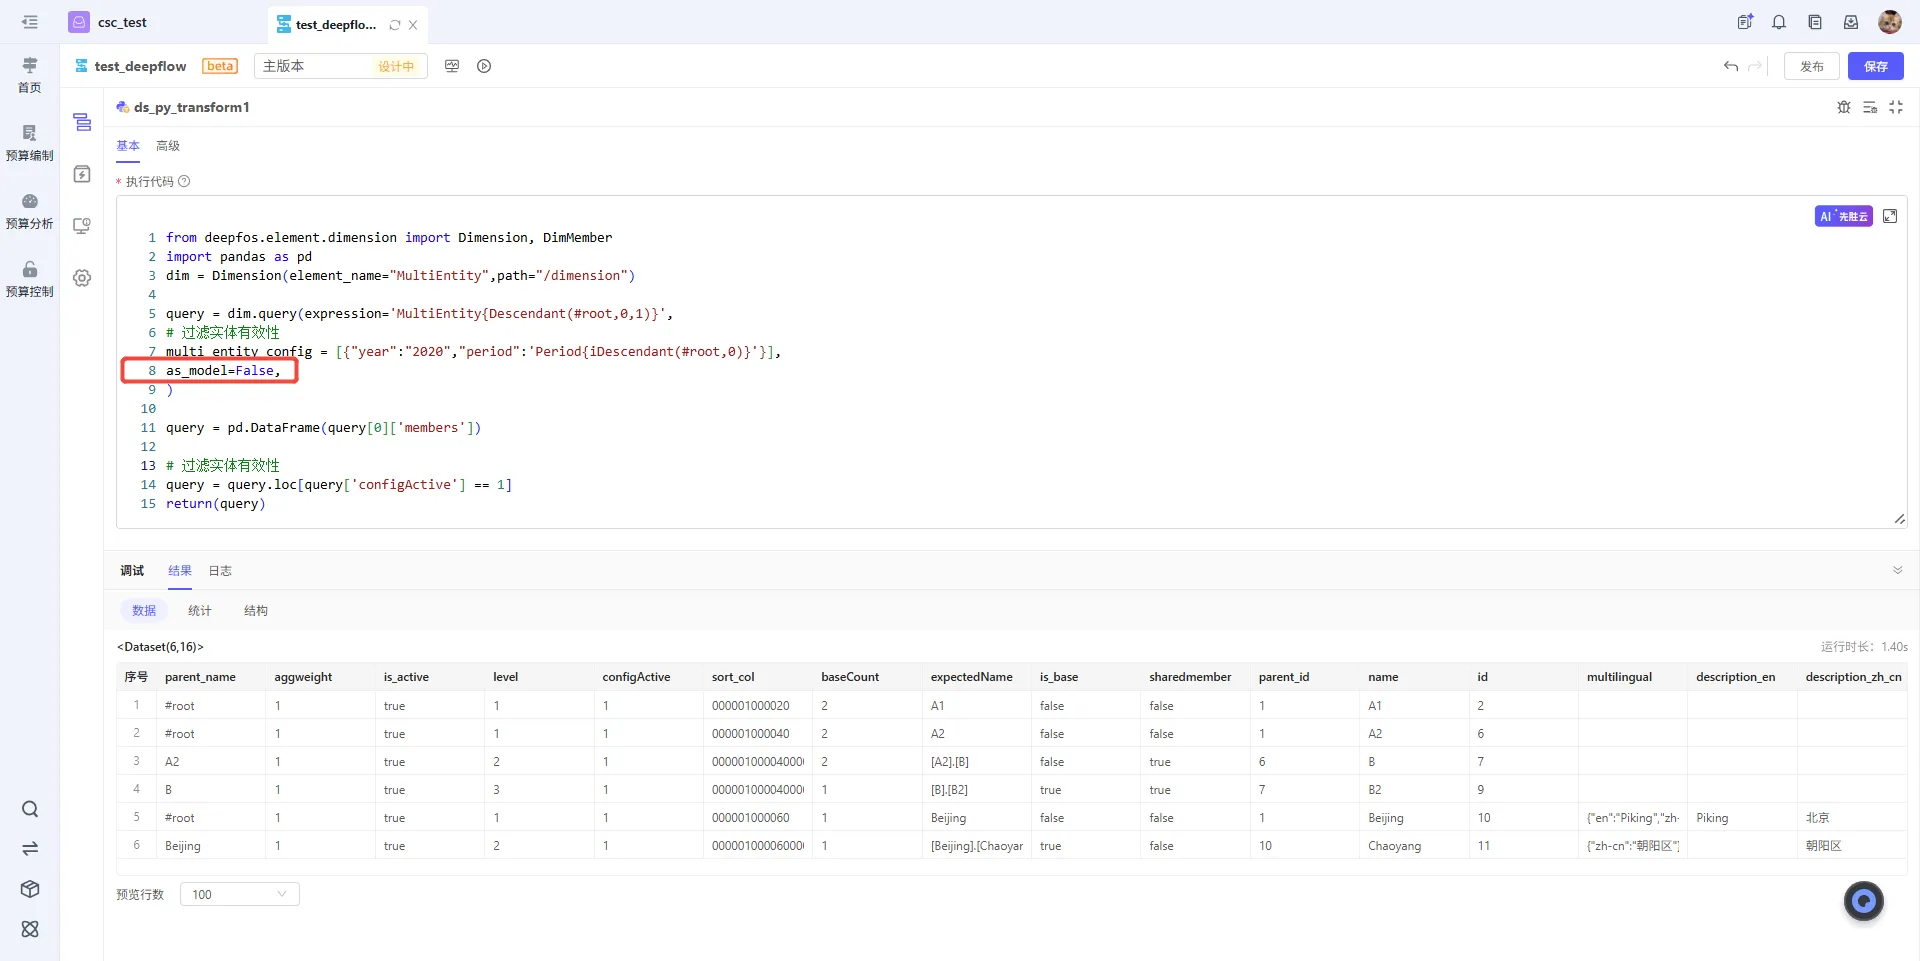Click the AI 先胜云 button
1920x961 pixels.
pos(1844,216)
